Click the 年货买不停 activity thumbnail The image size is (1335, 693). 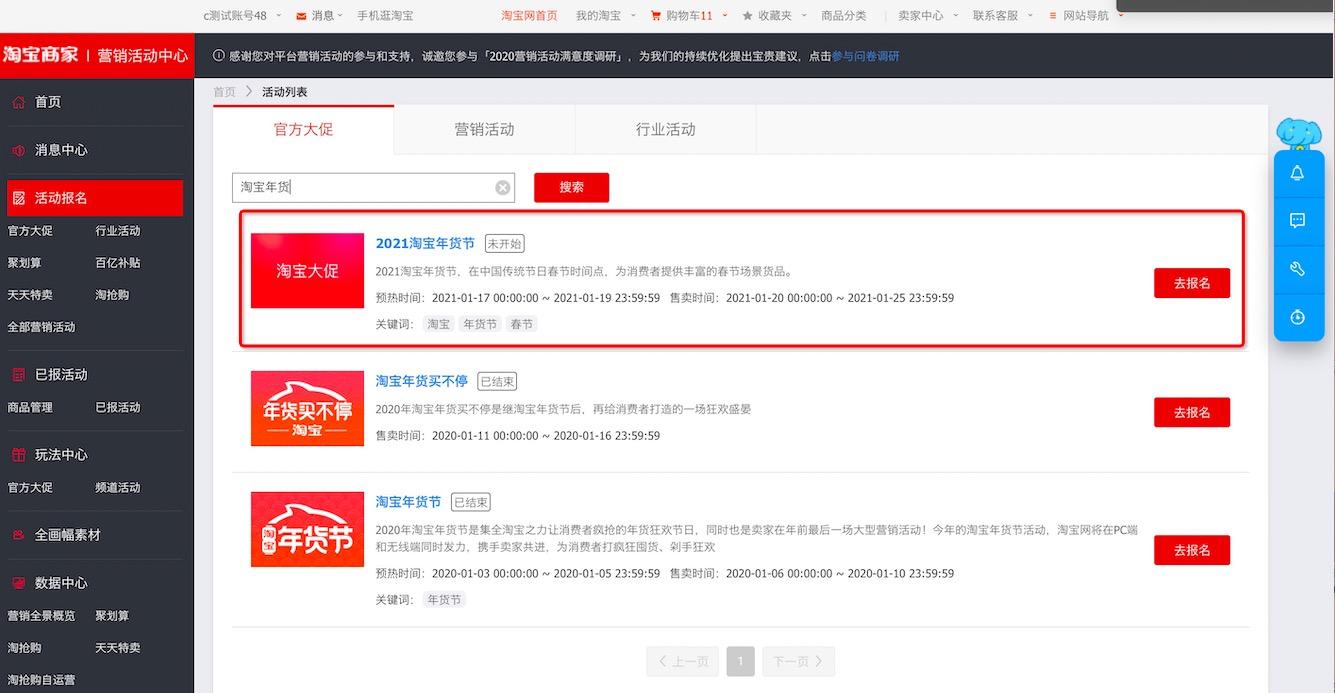(307, 408)
